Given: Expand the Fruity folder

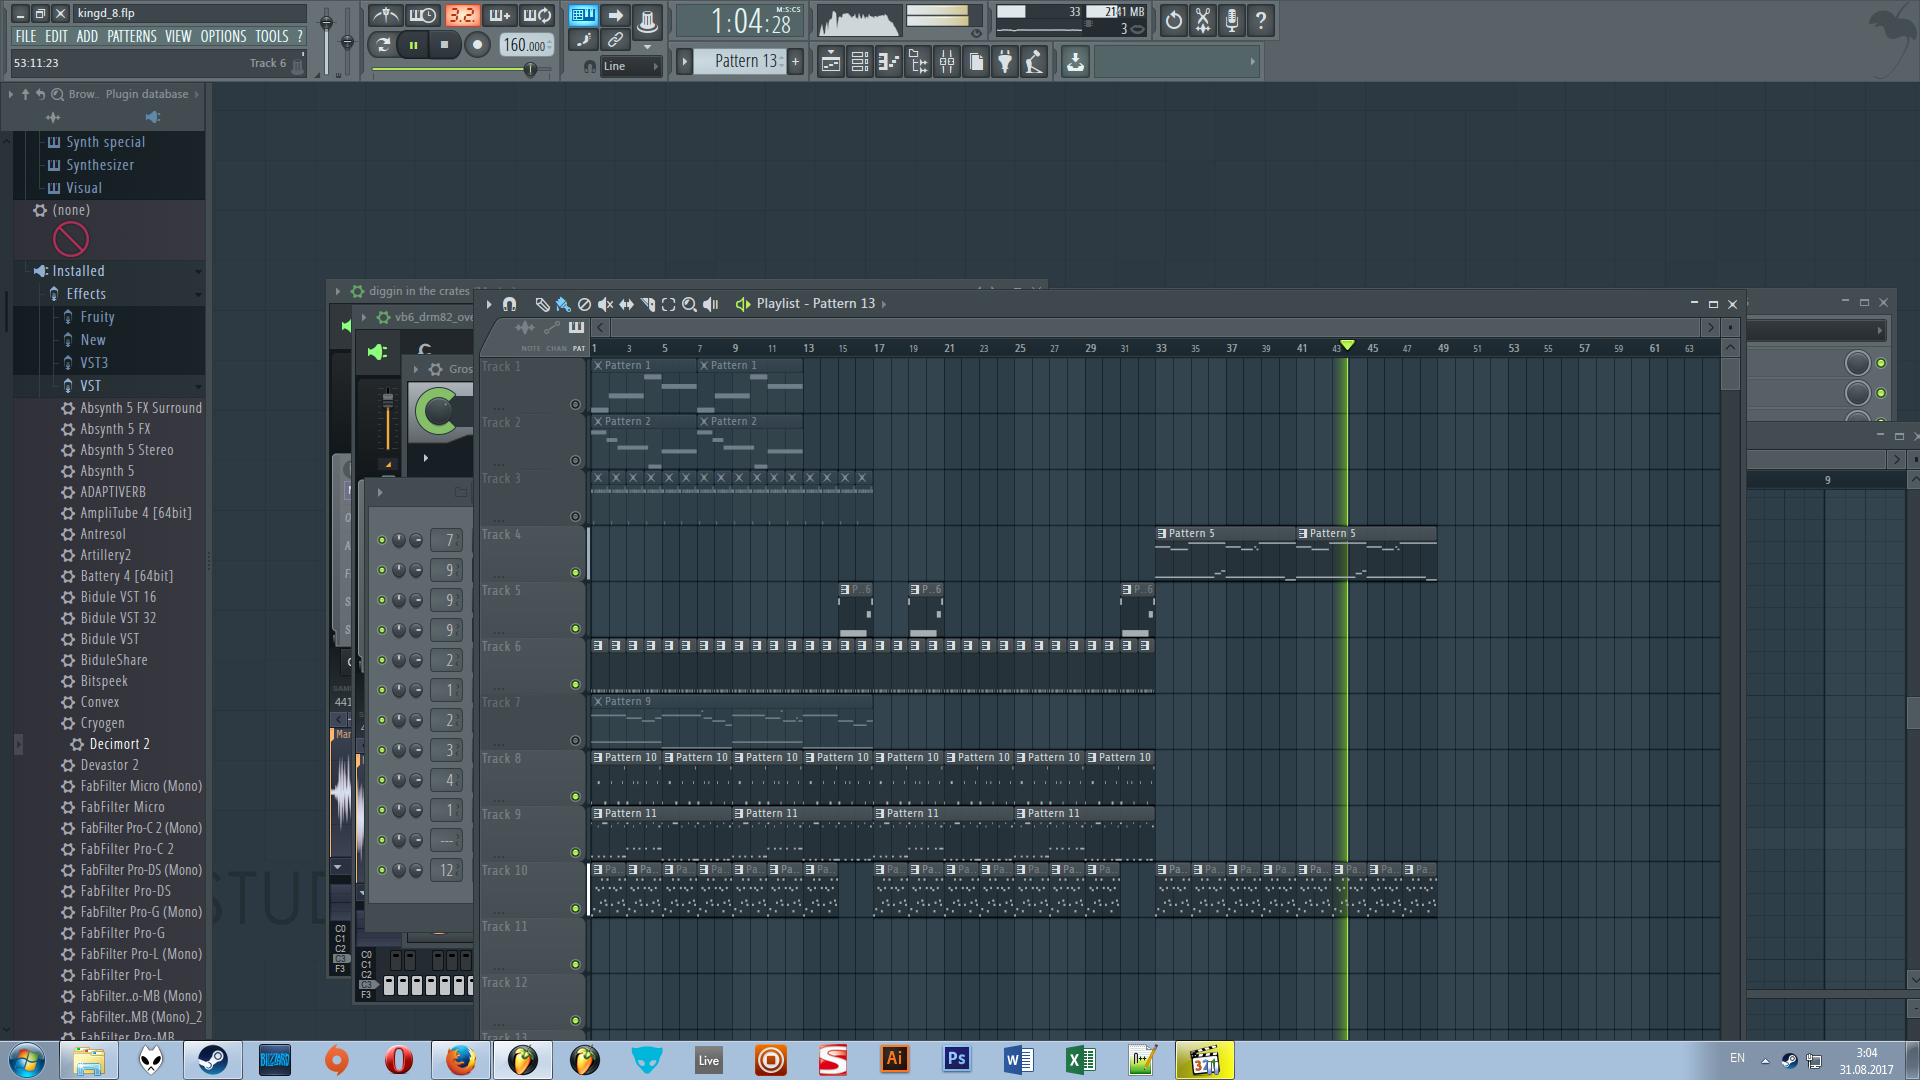Looking at the screenshot, I should tap(97, 317).
